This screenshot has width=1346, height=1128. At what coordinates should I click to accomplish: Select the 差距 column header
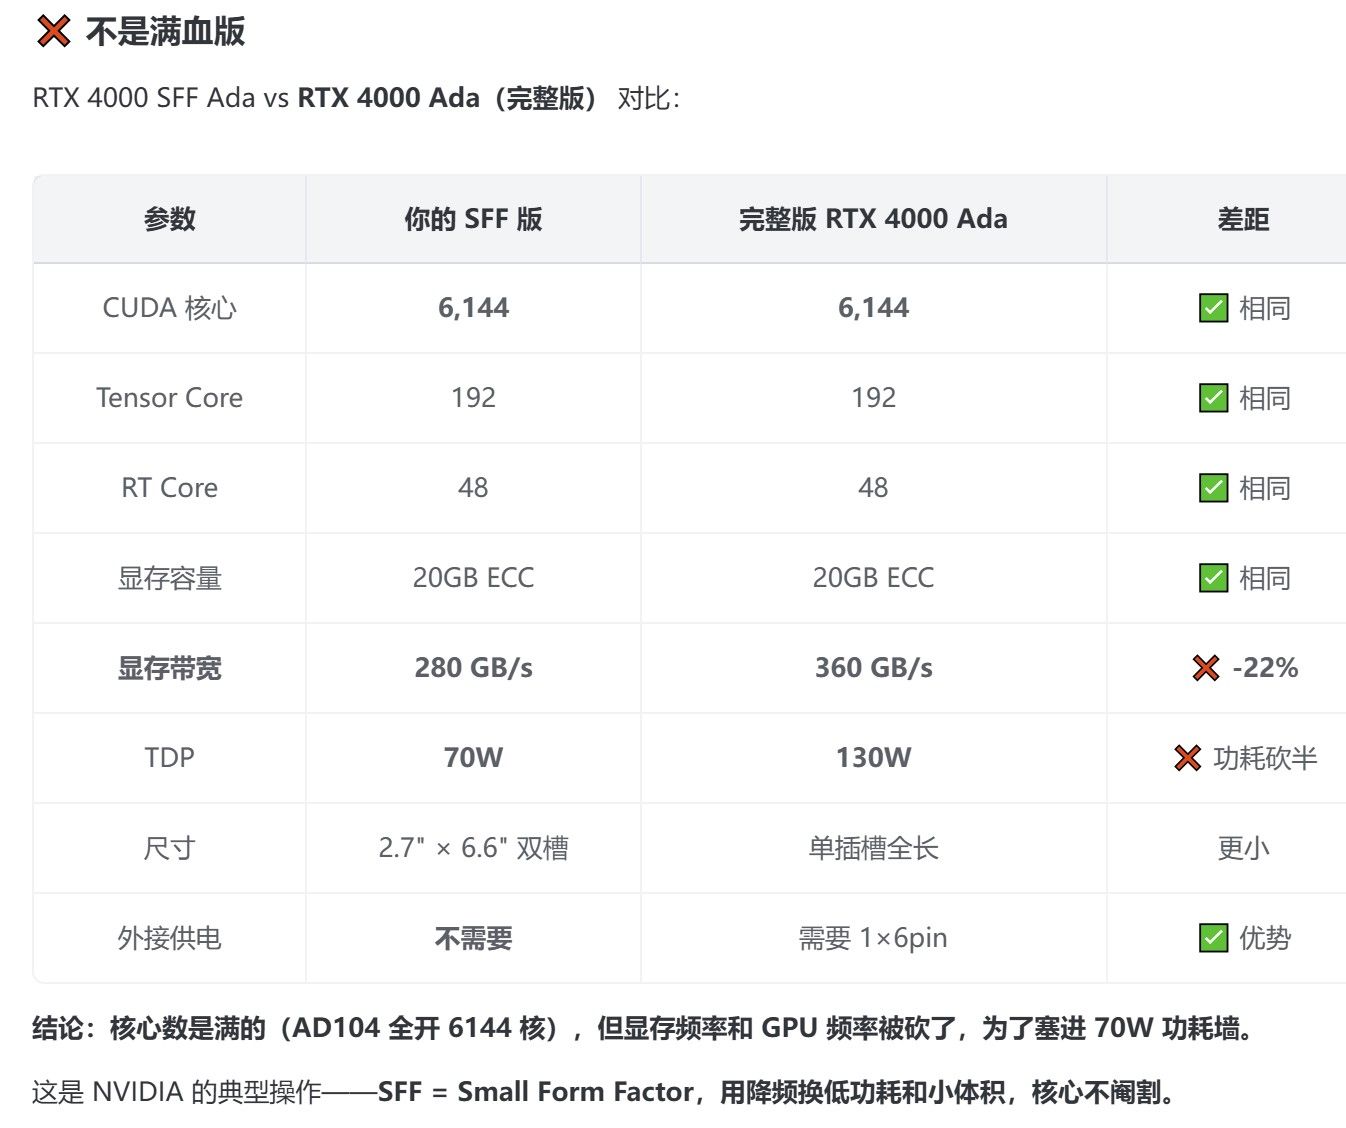[1243, 219]
